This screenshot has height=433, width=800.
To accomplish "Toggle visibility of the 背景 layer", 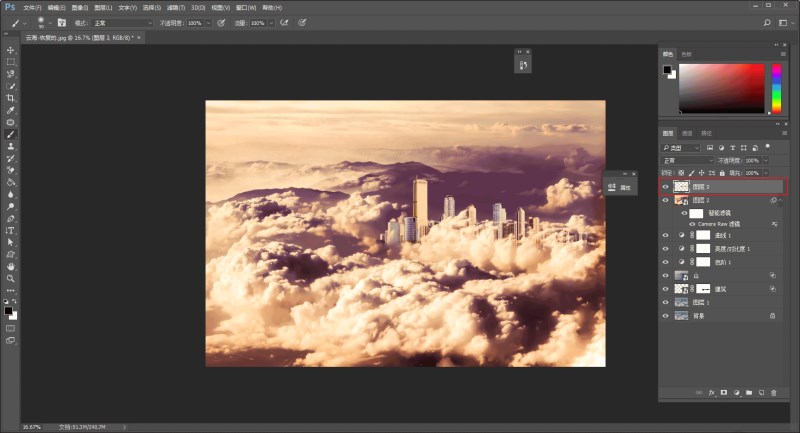I will pyautogui.click(x=666, y=315).
